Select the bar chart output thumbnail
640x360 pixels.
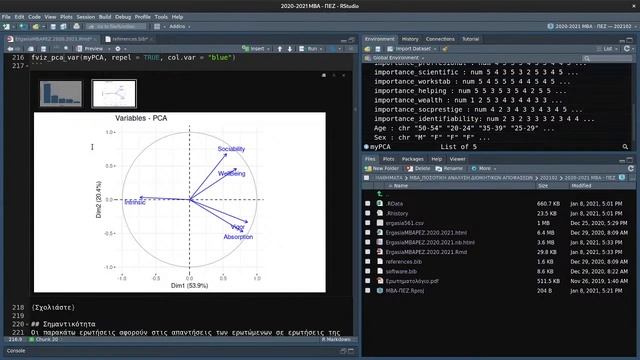click(61, 93)
